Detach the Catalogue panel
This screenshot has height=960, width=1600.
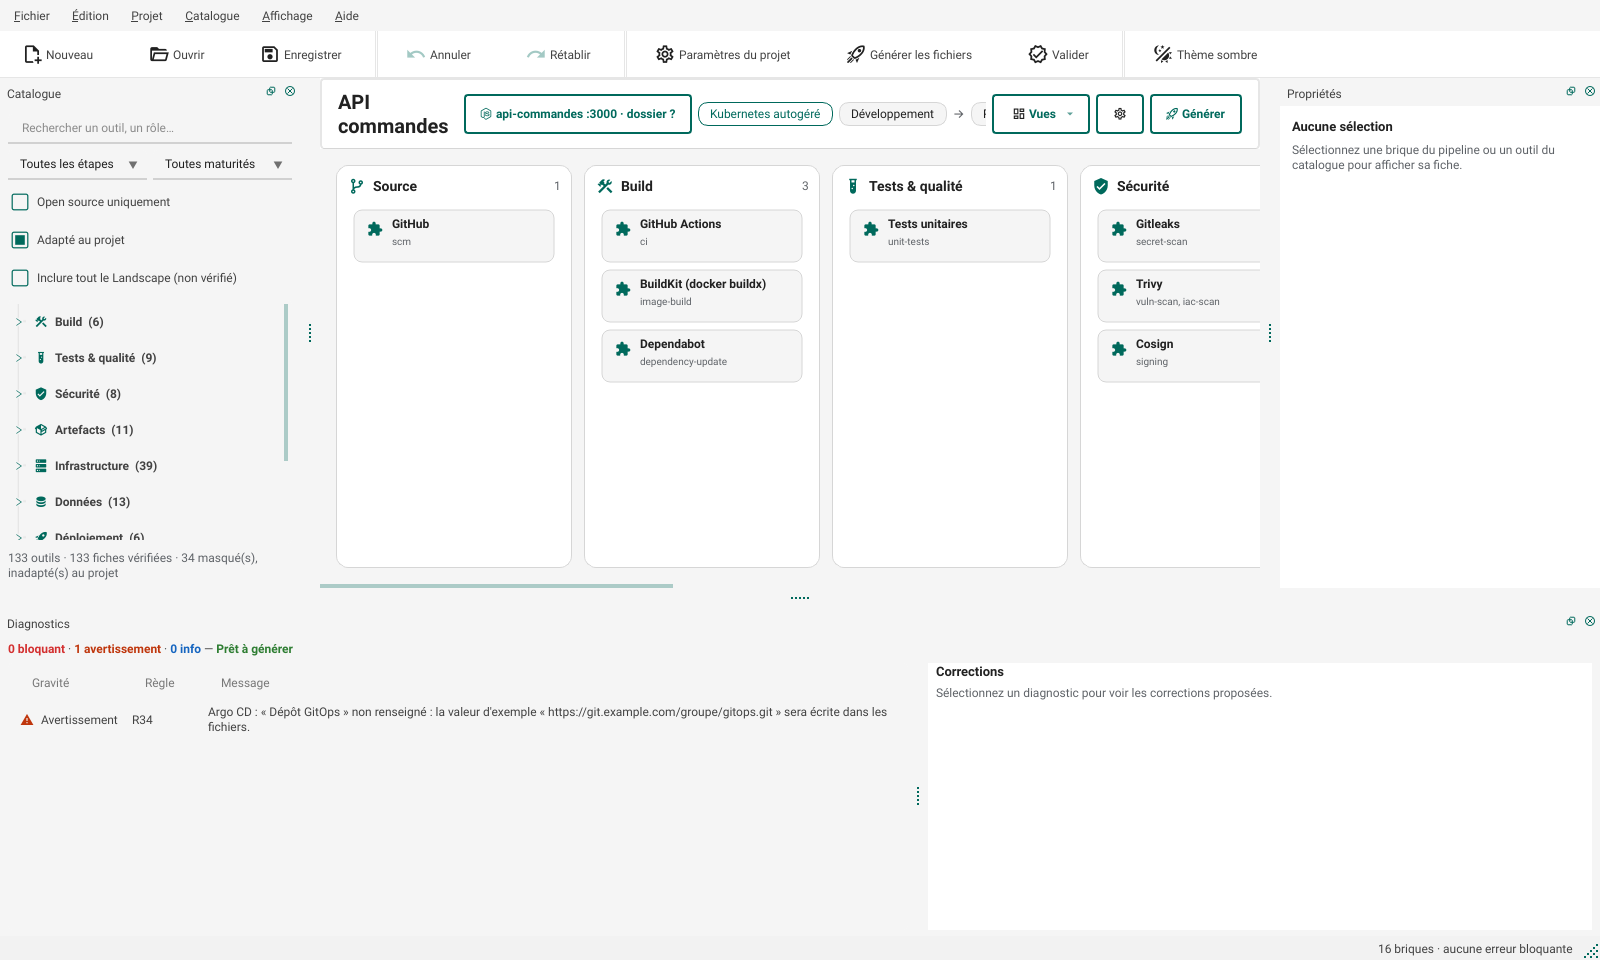pyautogui.click(x=271, y=91)
